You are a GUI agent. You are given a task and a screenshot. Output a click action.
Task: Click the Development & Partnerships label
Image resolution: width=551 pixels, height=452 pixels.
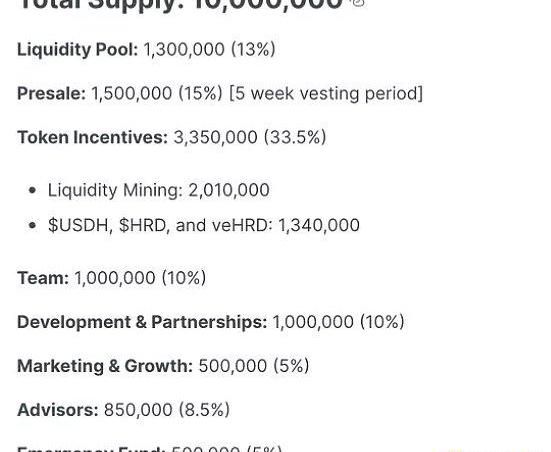(142, 322)
